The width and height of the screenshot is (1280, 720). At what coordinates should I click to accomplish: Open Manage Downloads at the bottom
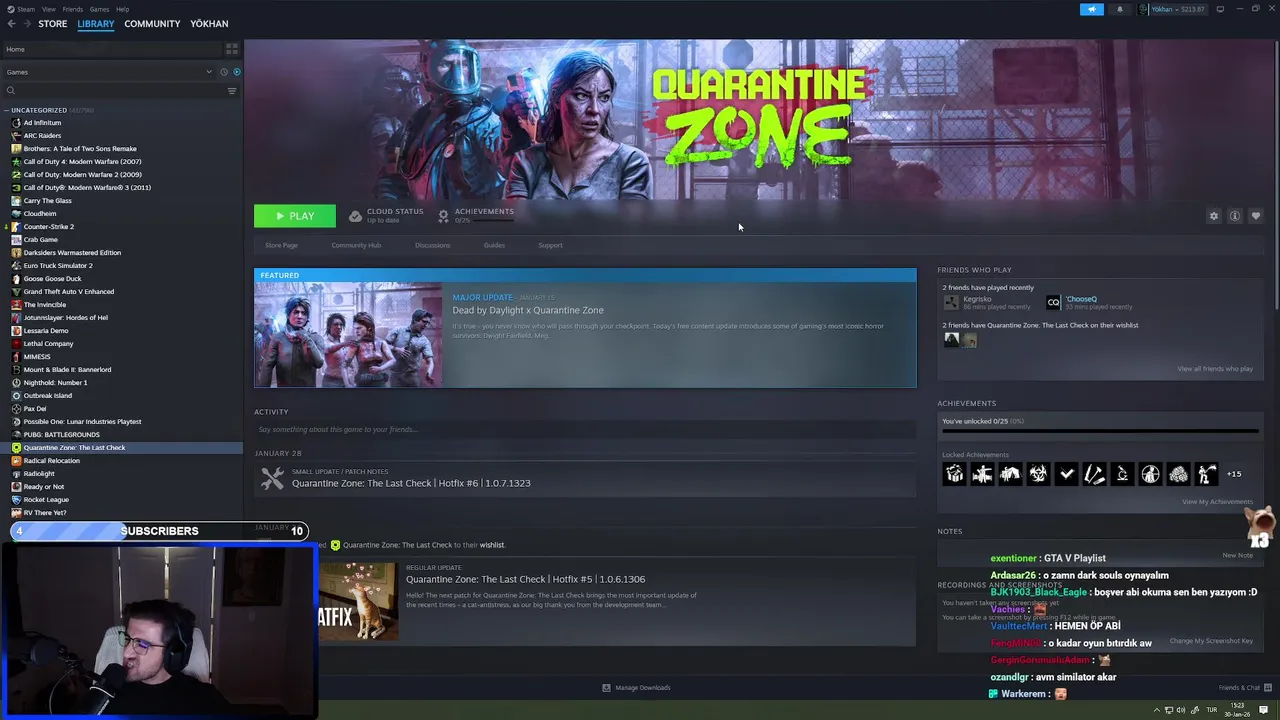pos(636,688)
